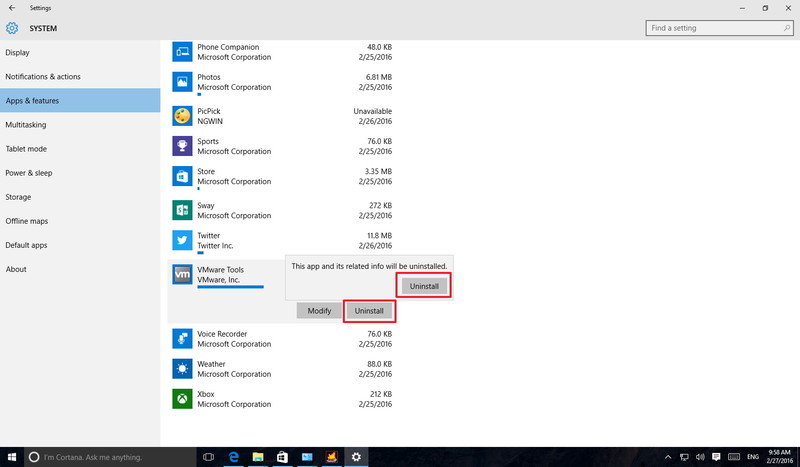The height and width of the screenshot is (467, 800).
Task: Switch to Default apps section
Action: coord(27,245)
